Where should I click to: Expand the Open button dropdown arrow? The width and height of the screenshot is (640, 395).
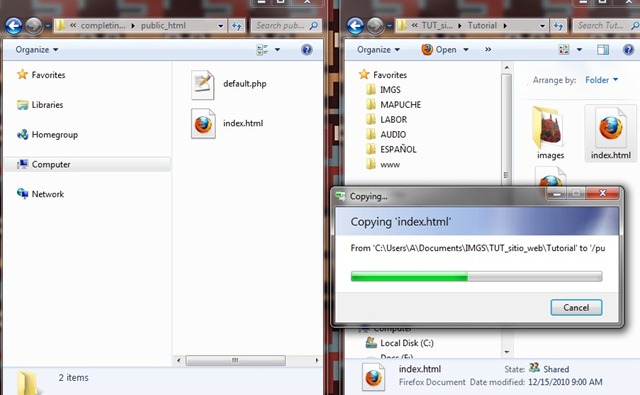tap(466, 50)
